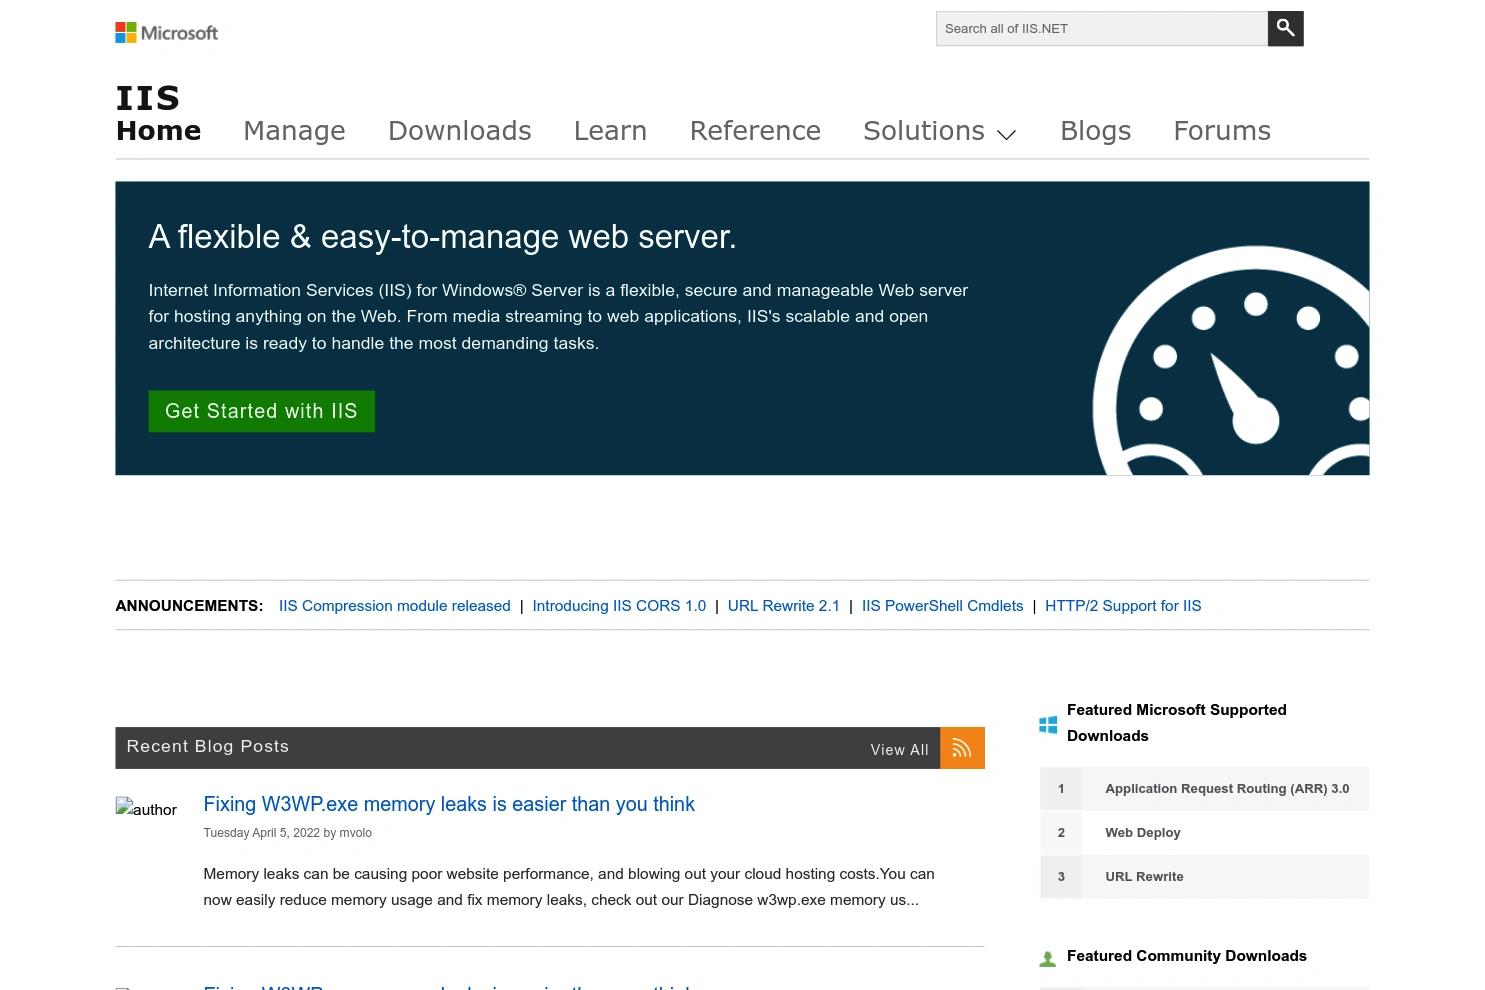Open the Blogs navigation item

coord(1095,131)
